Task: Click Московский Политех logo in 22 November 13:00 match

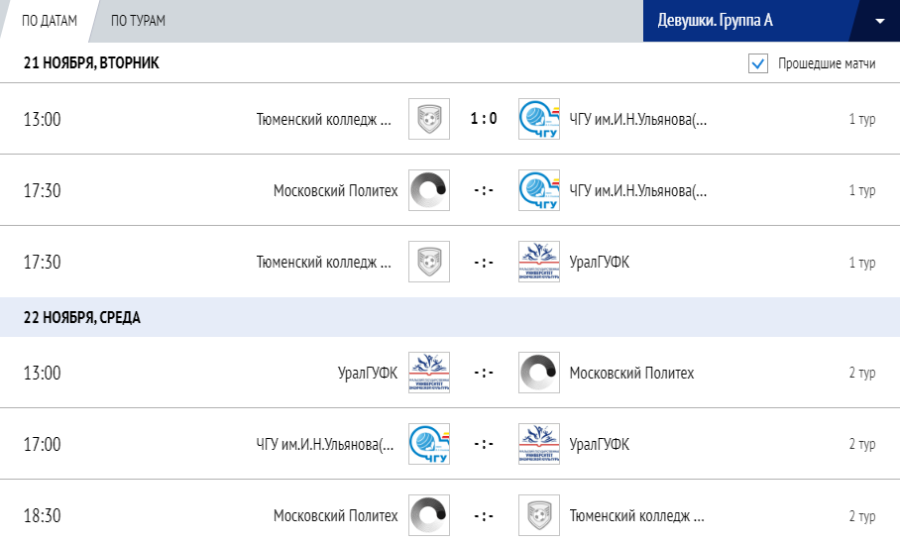Action: pyautogui.click(x=539, y=373)
